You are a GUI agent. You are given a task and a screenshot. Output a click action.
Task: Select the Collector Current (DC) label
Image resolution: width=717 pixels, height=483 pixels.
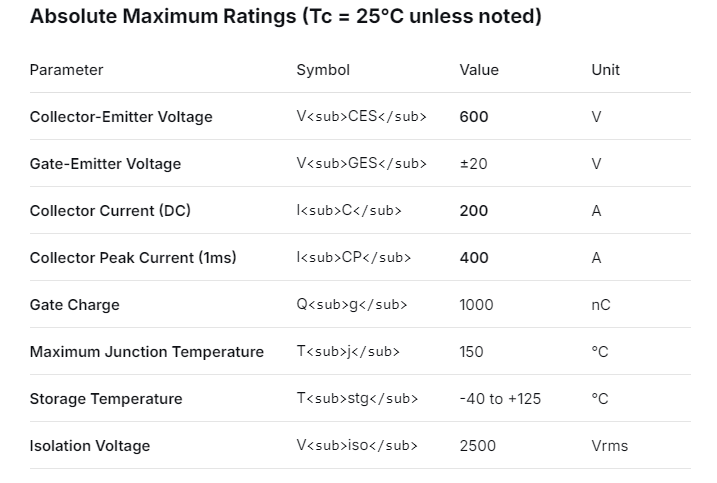(x=110, y=211)
